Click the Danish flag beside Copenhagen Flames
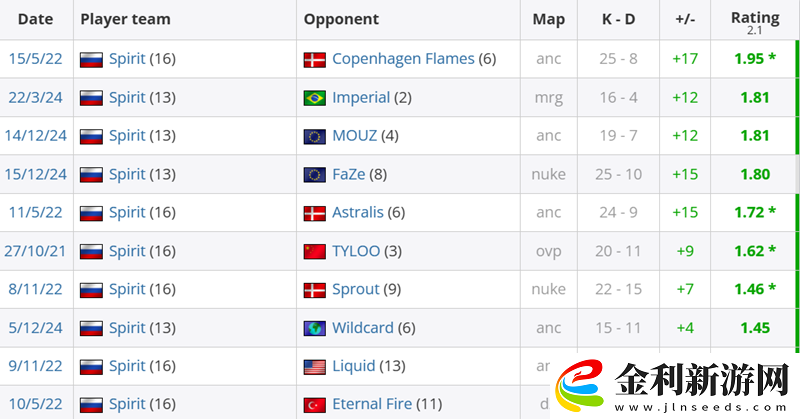The height and width of the screenshot is (419, 800). [315, 59]
